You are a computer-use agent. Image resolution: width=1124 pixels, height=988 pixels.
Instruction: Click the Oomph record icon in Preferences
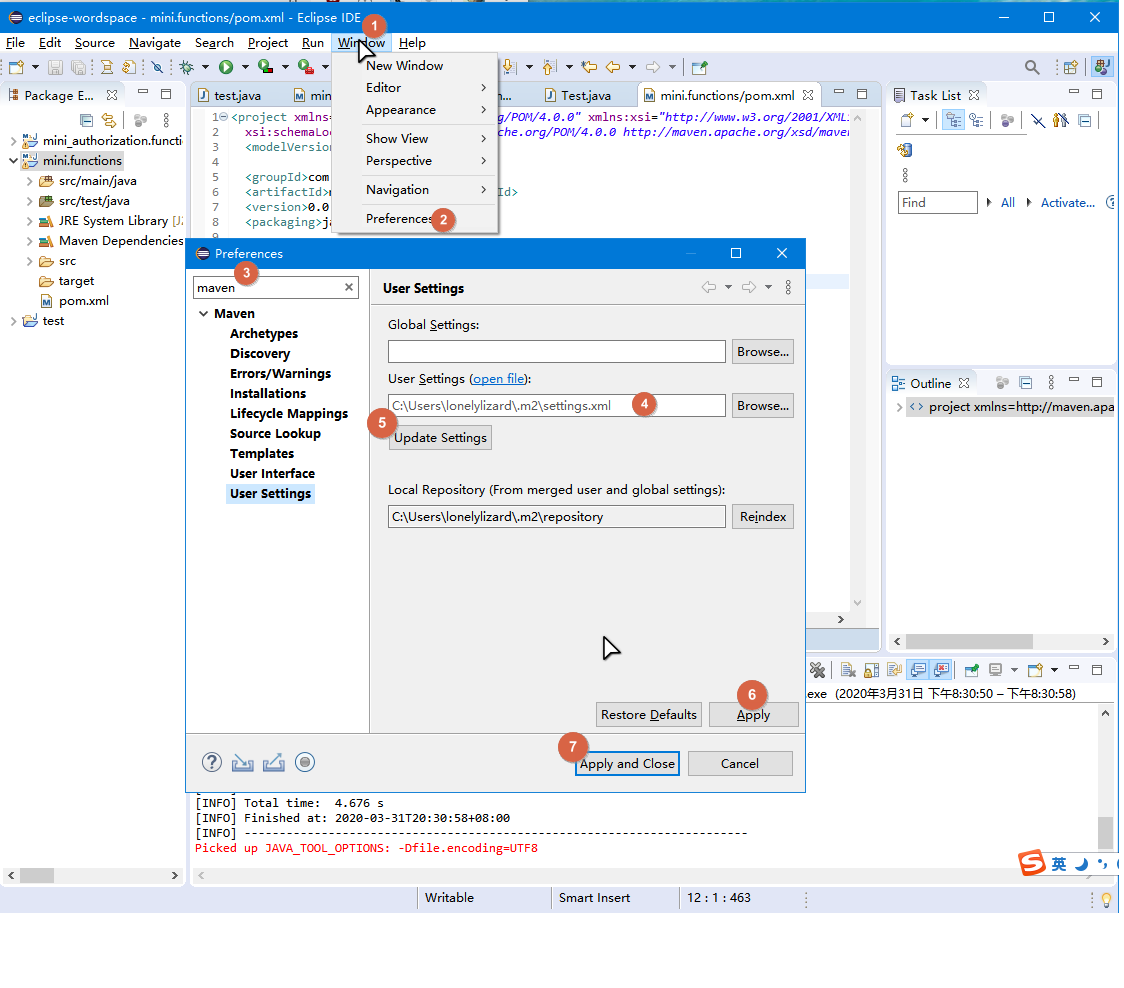tap(305, 762)
